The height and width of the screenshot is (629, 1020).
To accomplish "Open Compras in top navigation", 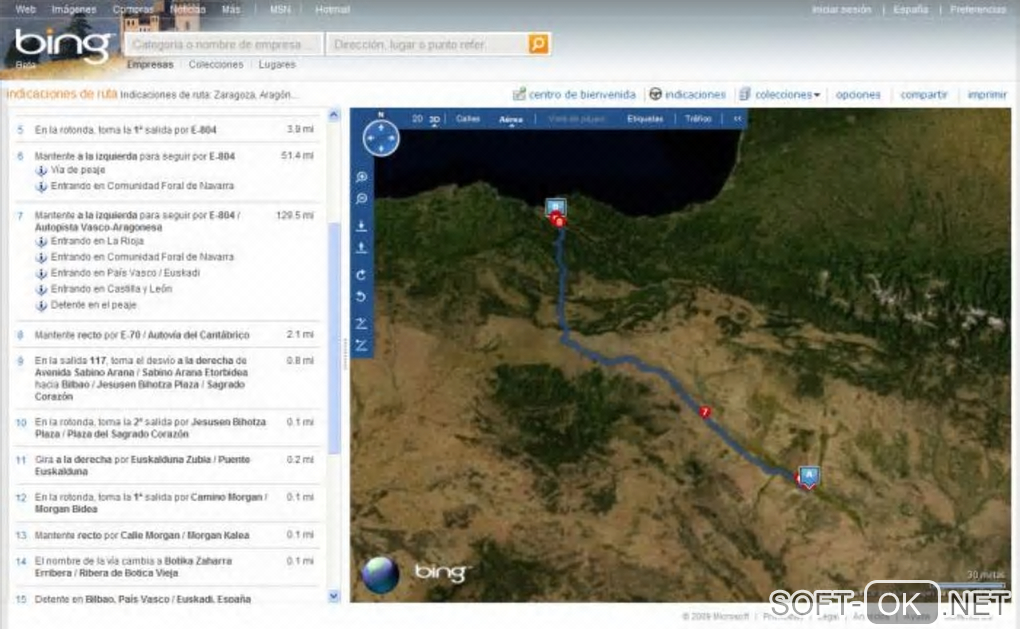I will [x=133, y=9].
